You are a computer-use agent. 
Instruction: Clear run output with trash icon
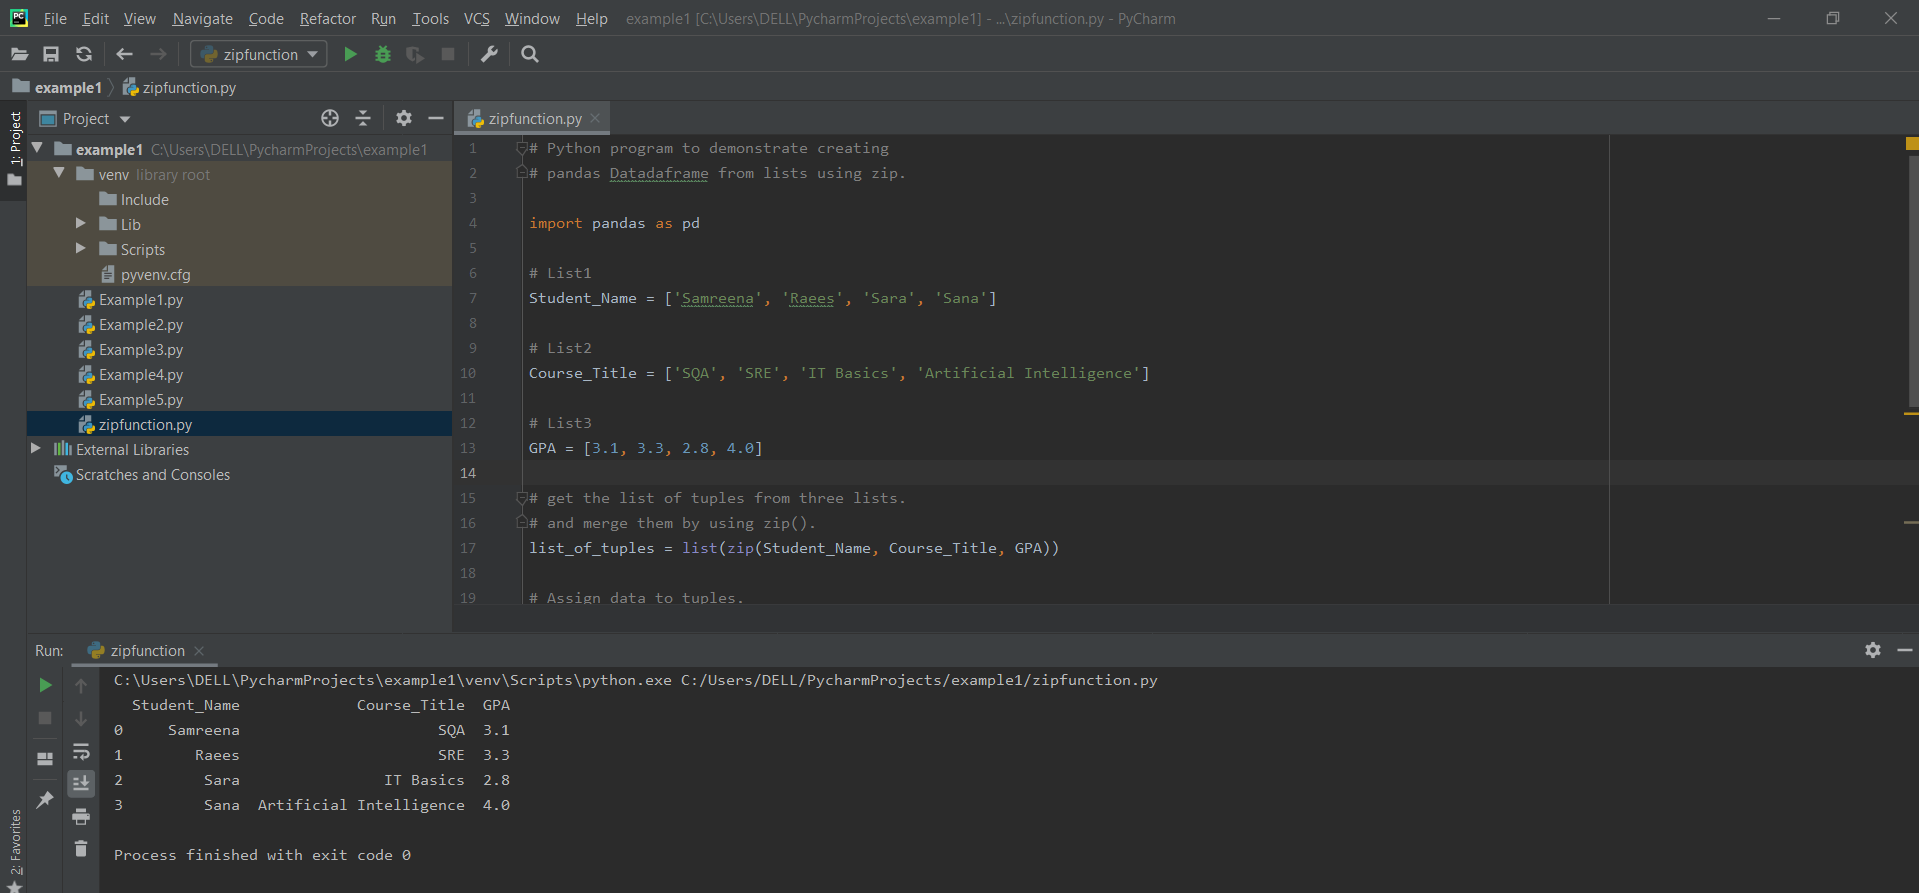[x=81, y=849]
